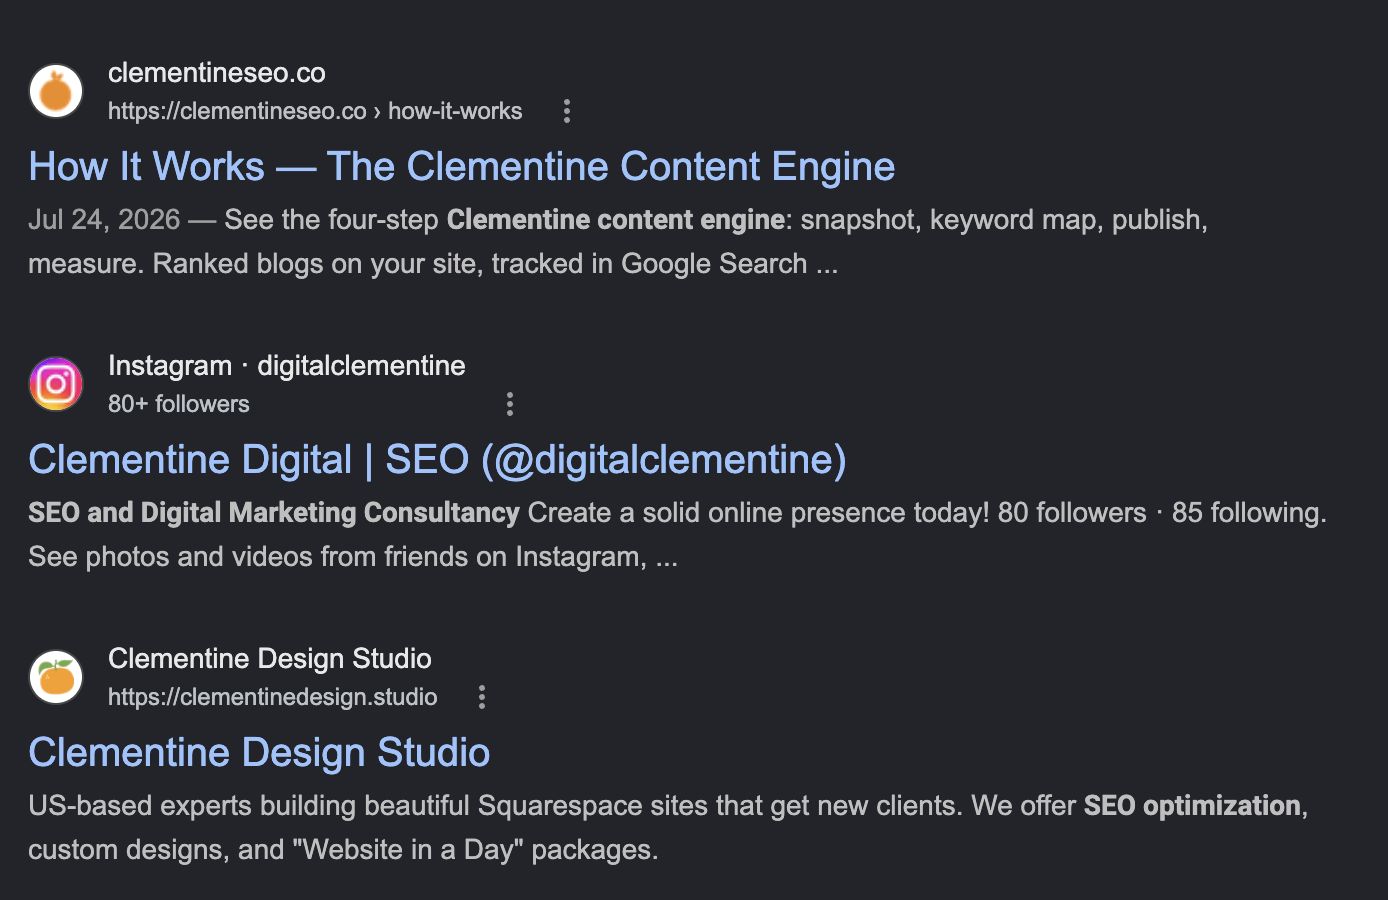Open the three-dot menu beside clementineseo.co URL

(567, 111)
